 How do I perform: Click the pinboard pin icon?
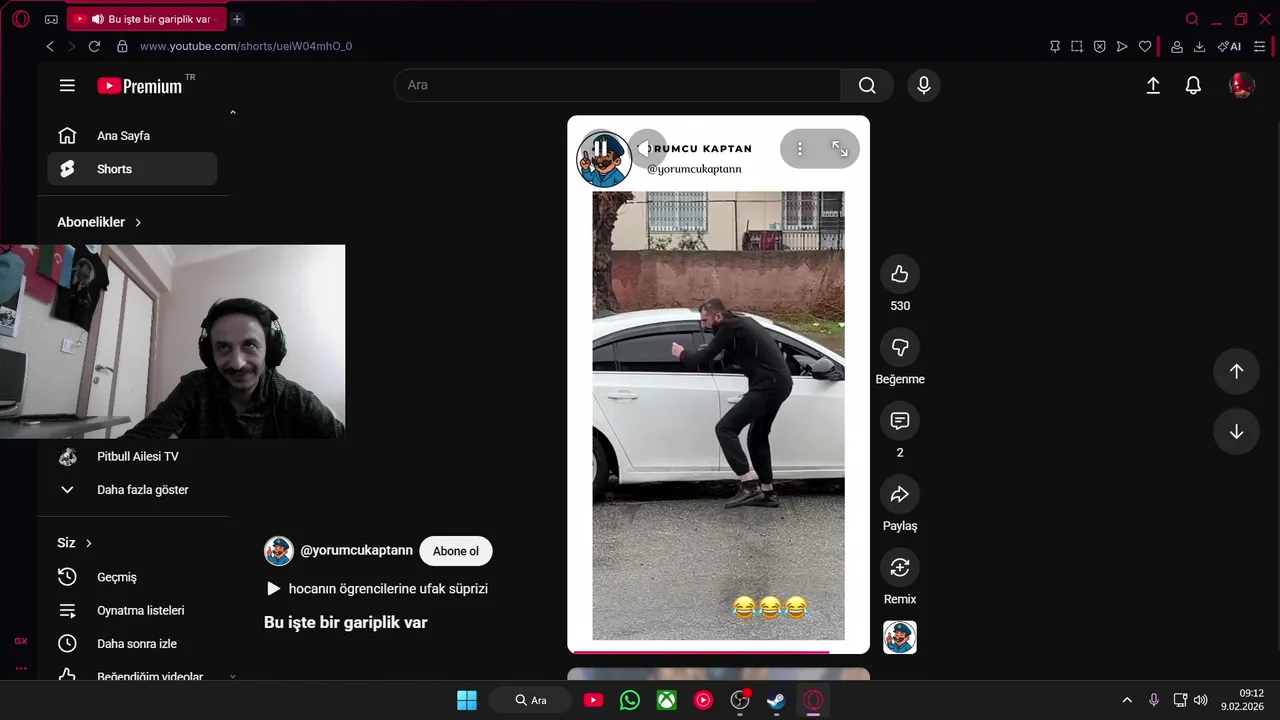coord(1055,46)
